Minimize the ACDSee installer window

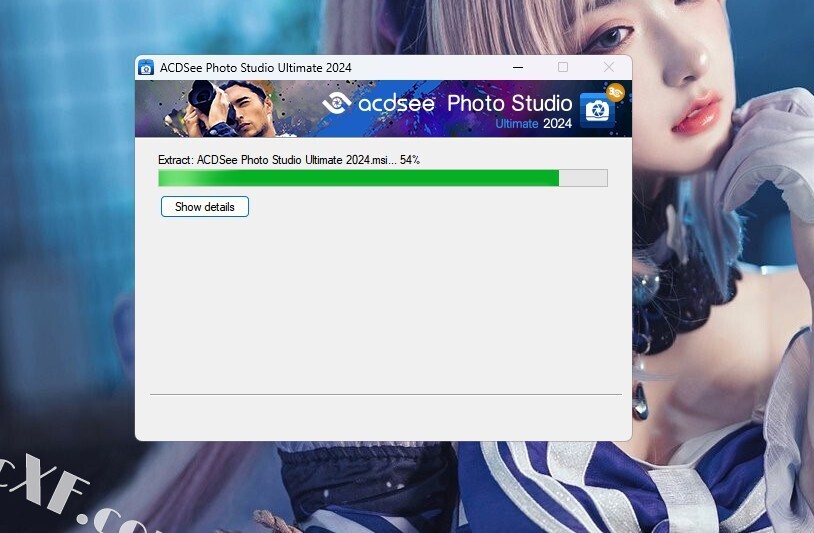[518, 67]
